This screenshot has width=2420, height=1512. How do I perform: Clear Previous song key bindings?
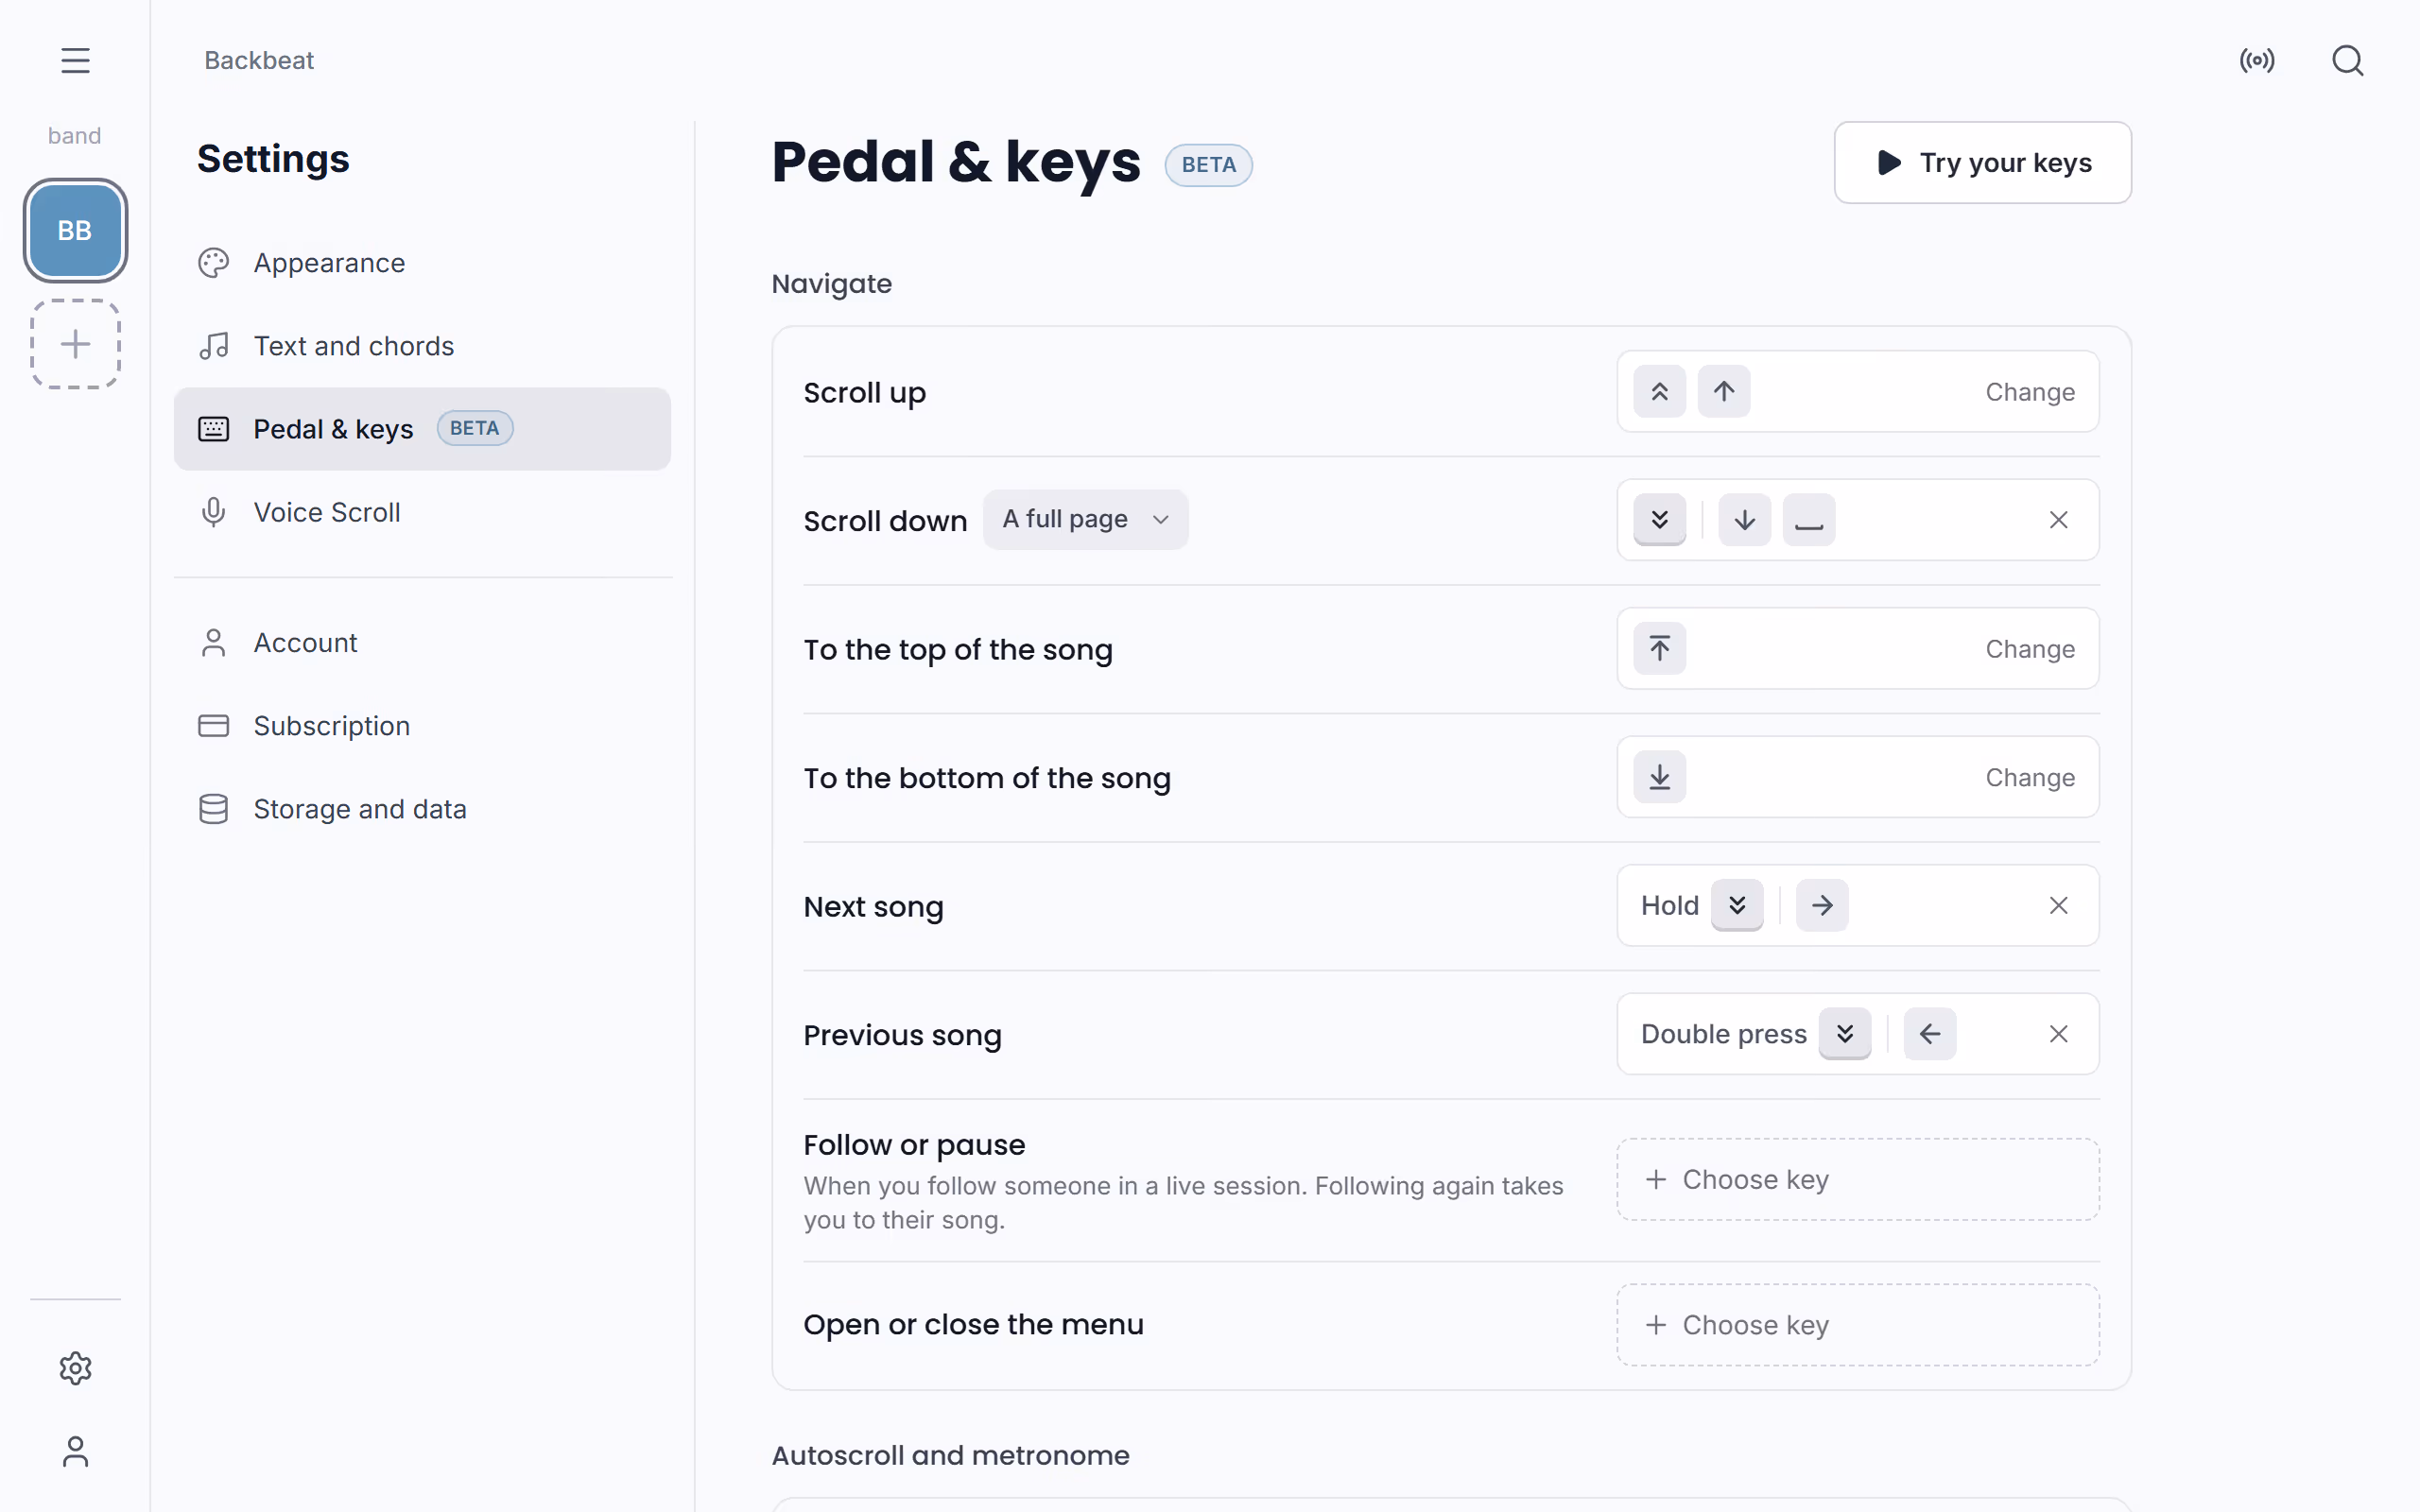(x=2058, y=1034)
